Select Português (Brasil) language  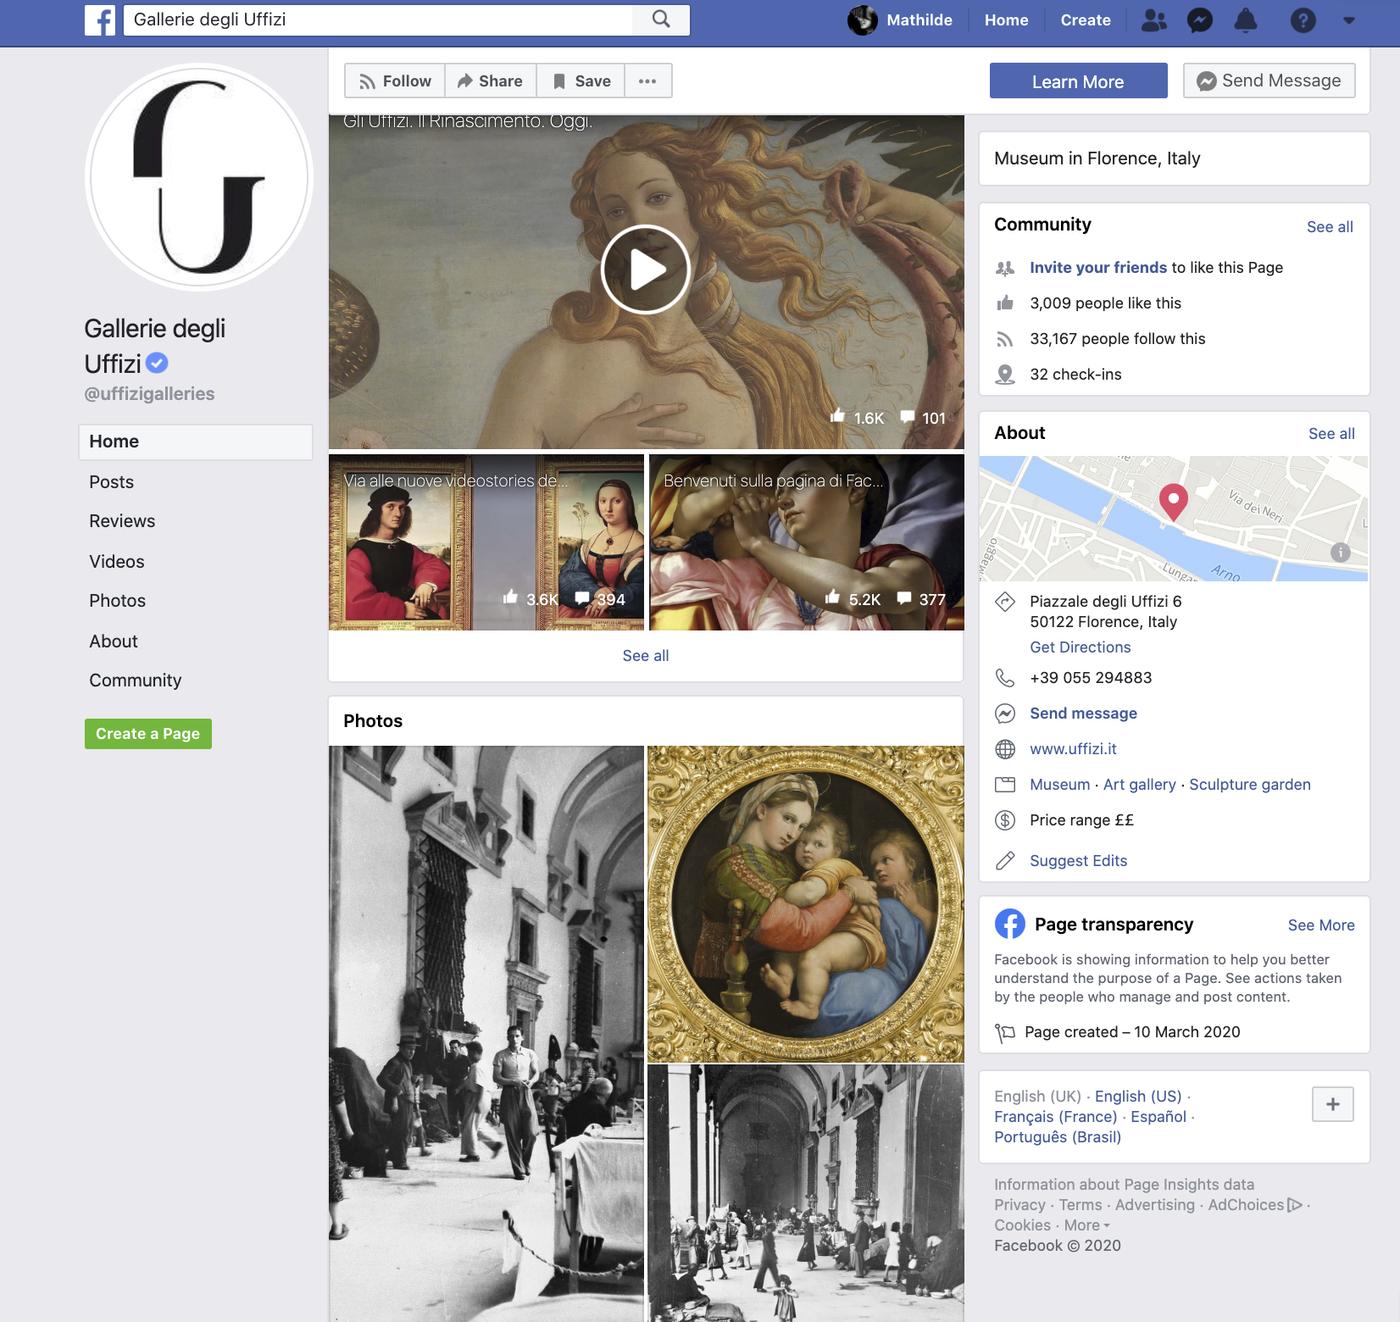coord(1057,1137)
